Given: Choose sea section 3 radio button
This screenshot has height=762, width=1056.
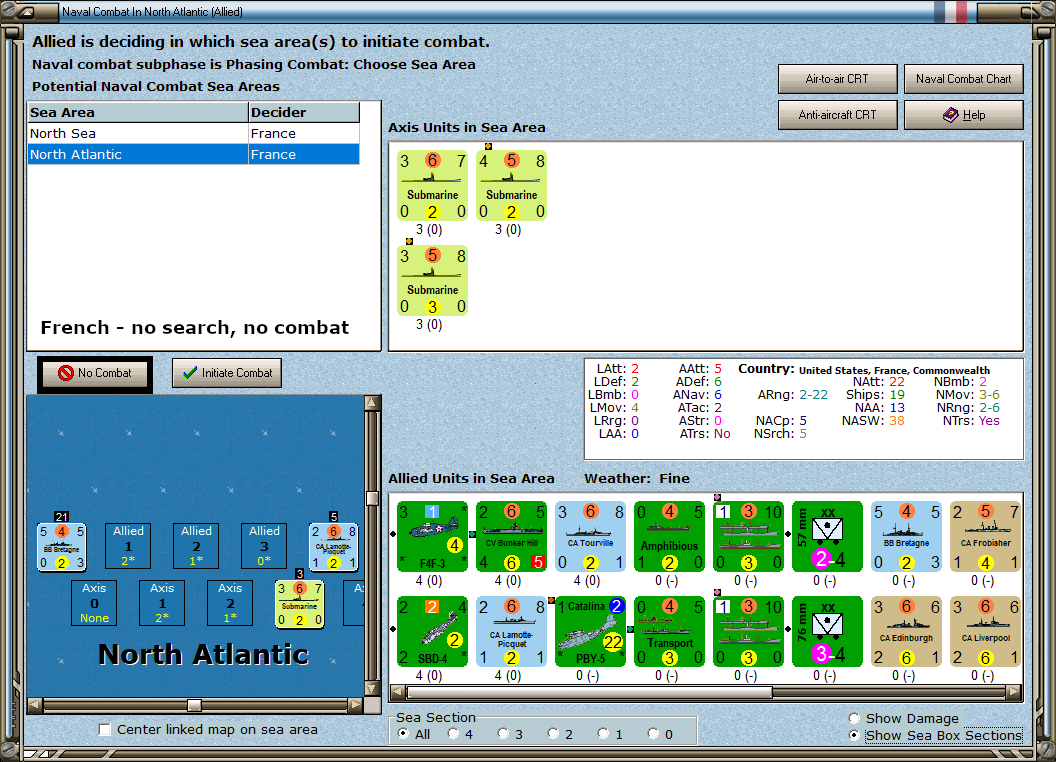Looking at the screenshot, I should tap(503, 734).
